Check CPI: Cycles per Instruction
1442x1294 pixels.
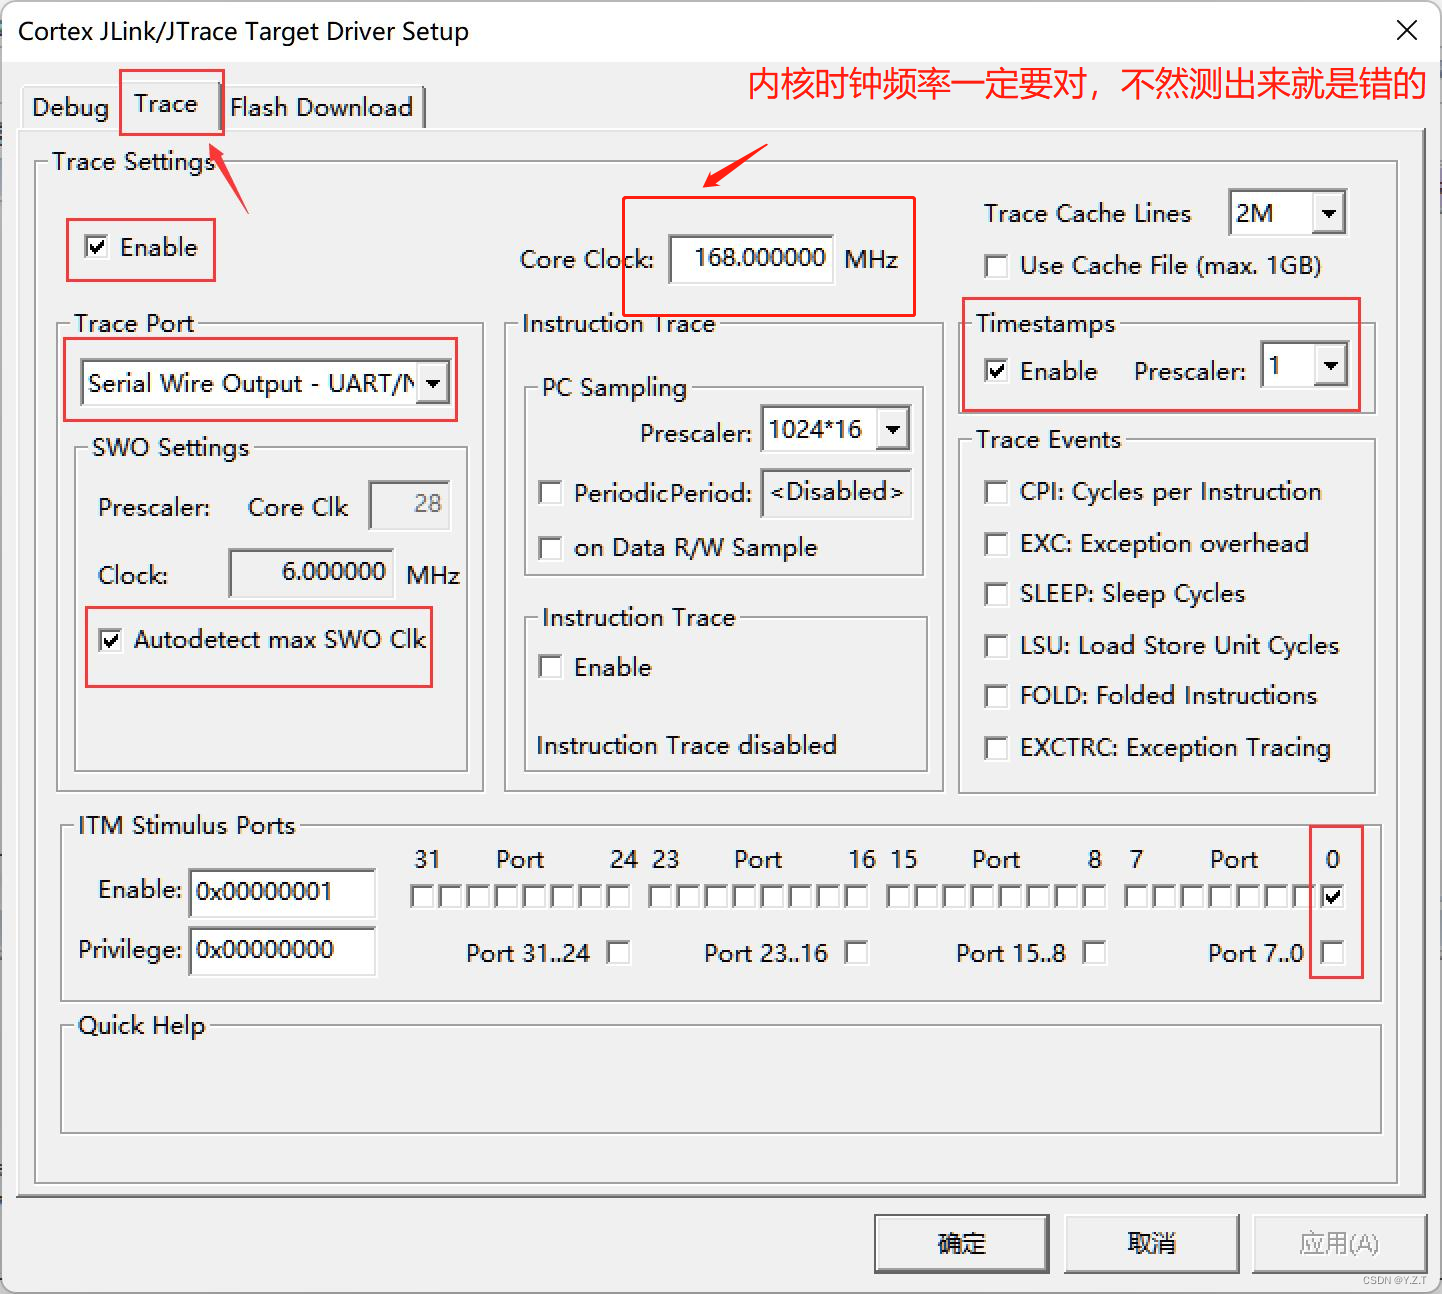996,492
